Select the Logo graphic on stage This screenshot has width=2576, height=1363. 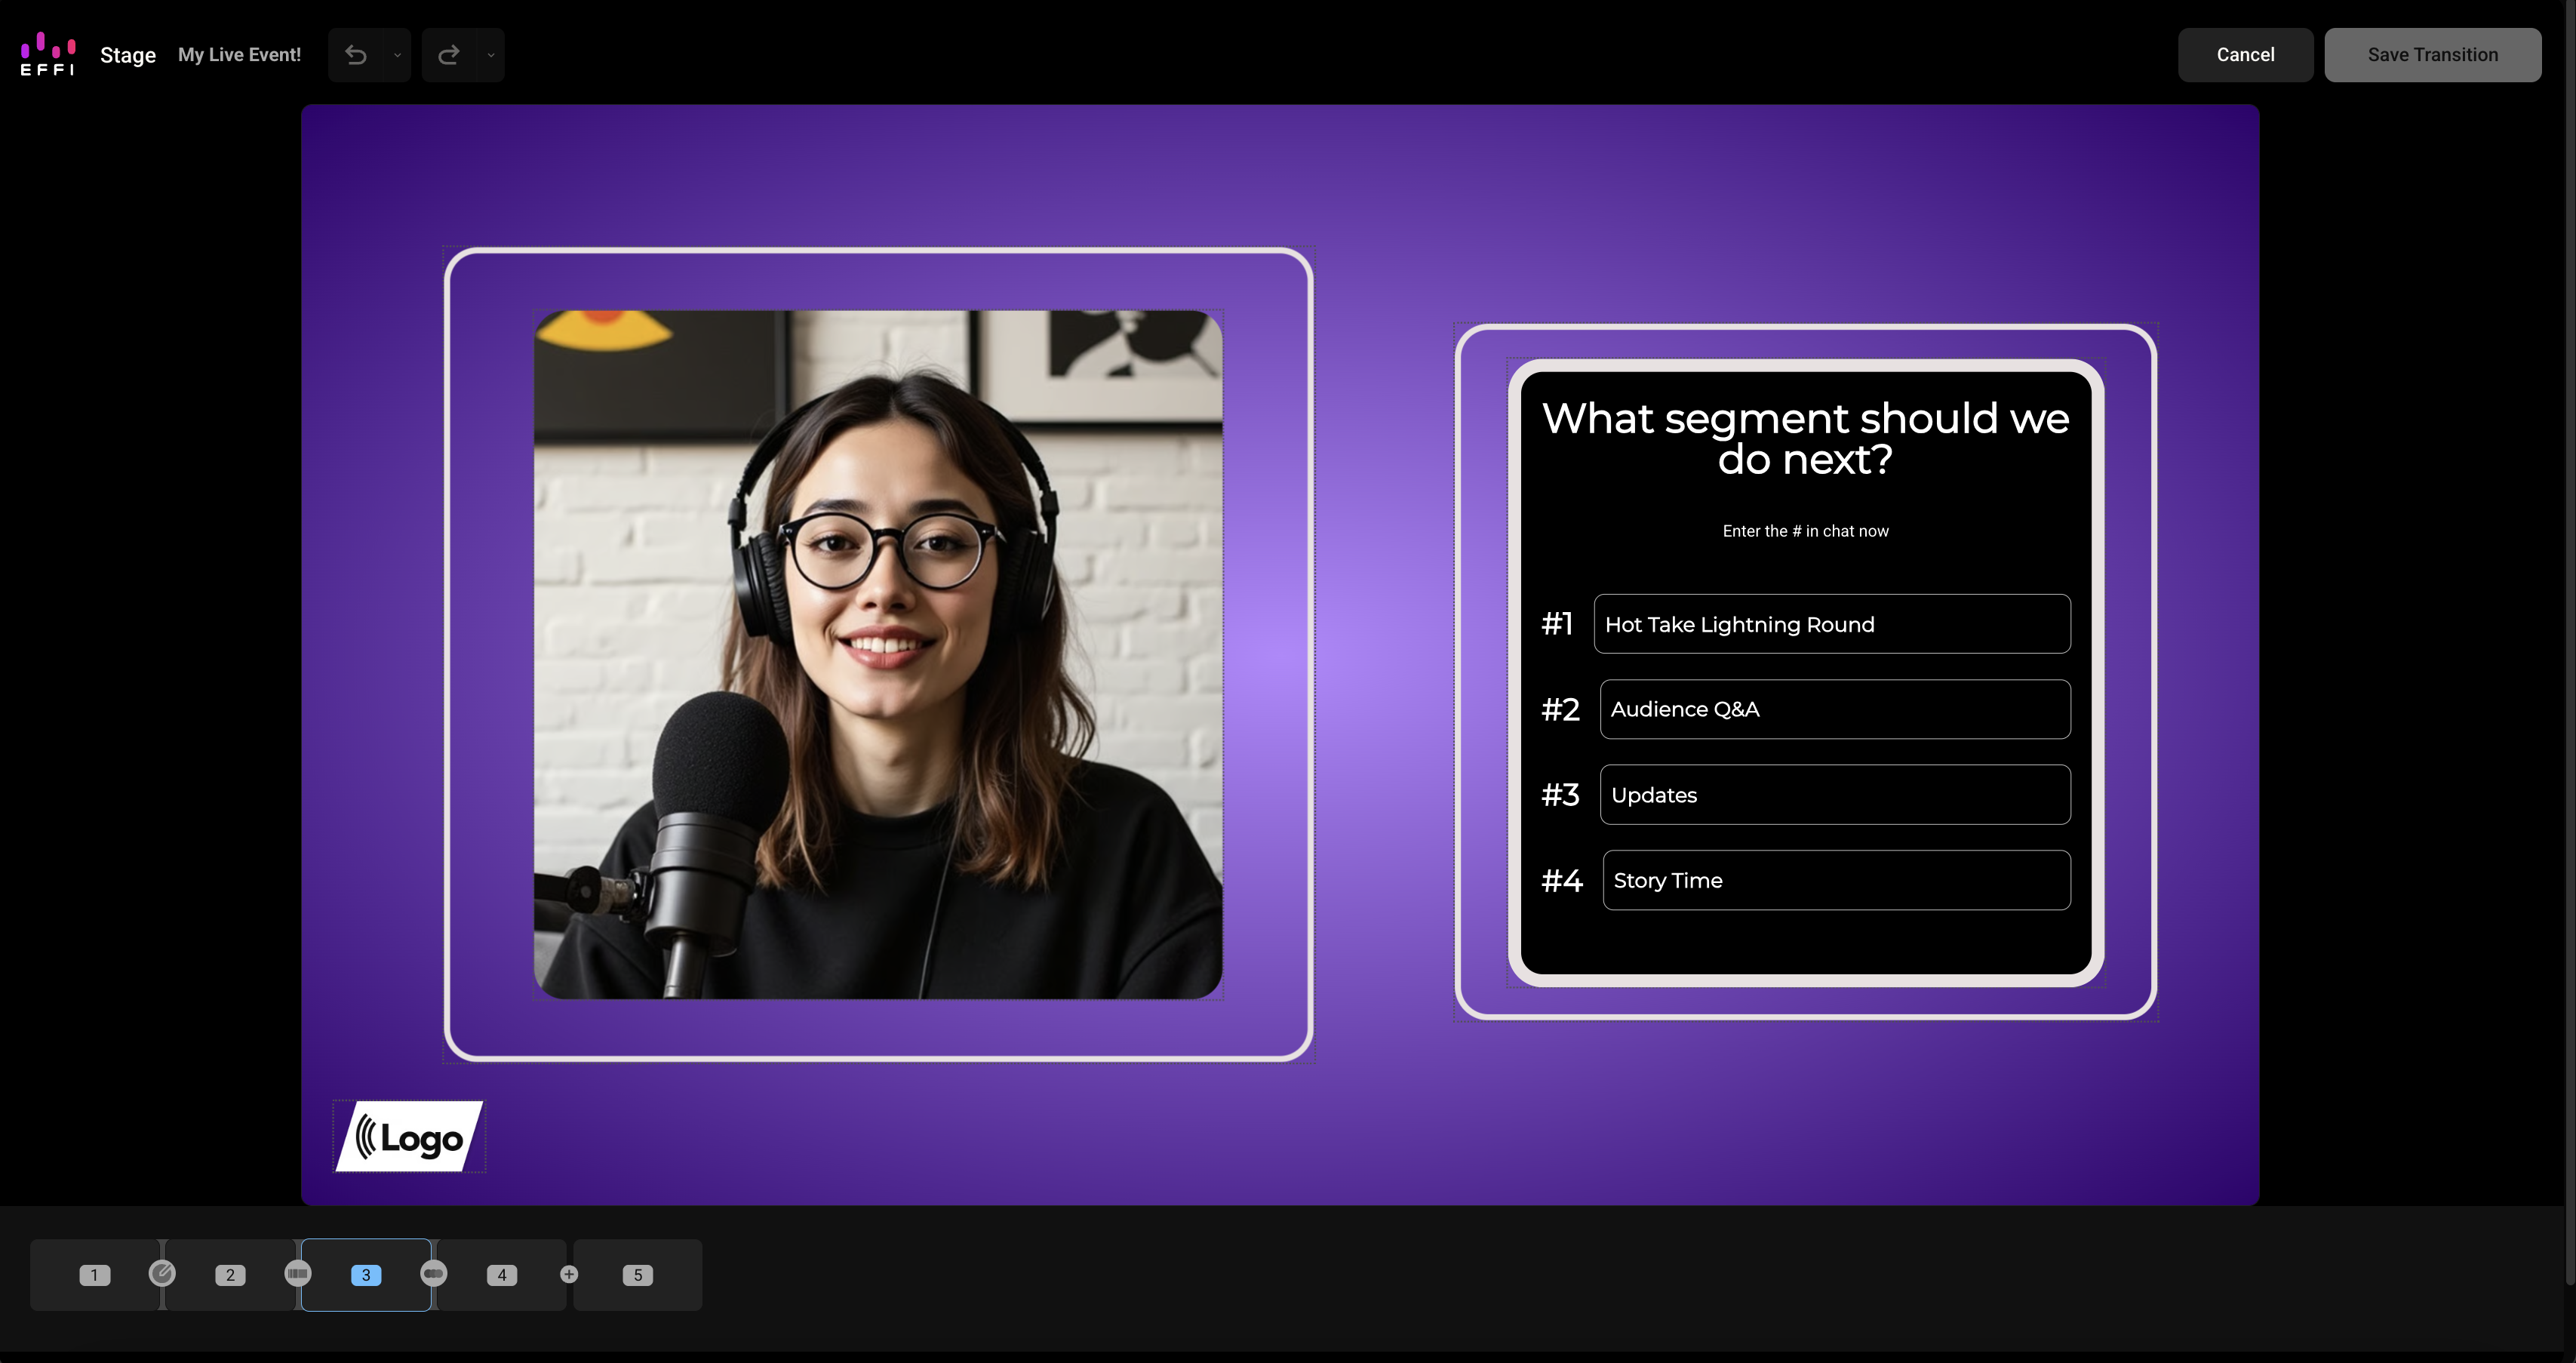pyautogui.click(x=410, y=1136)
